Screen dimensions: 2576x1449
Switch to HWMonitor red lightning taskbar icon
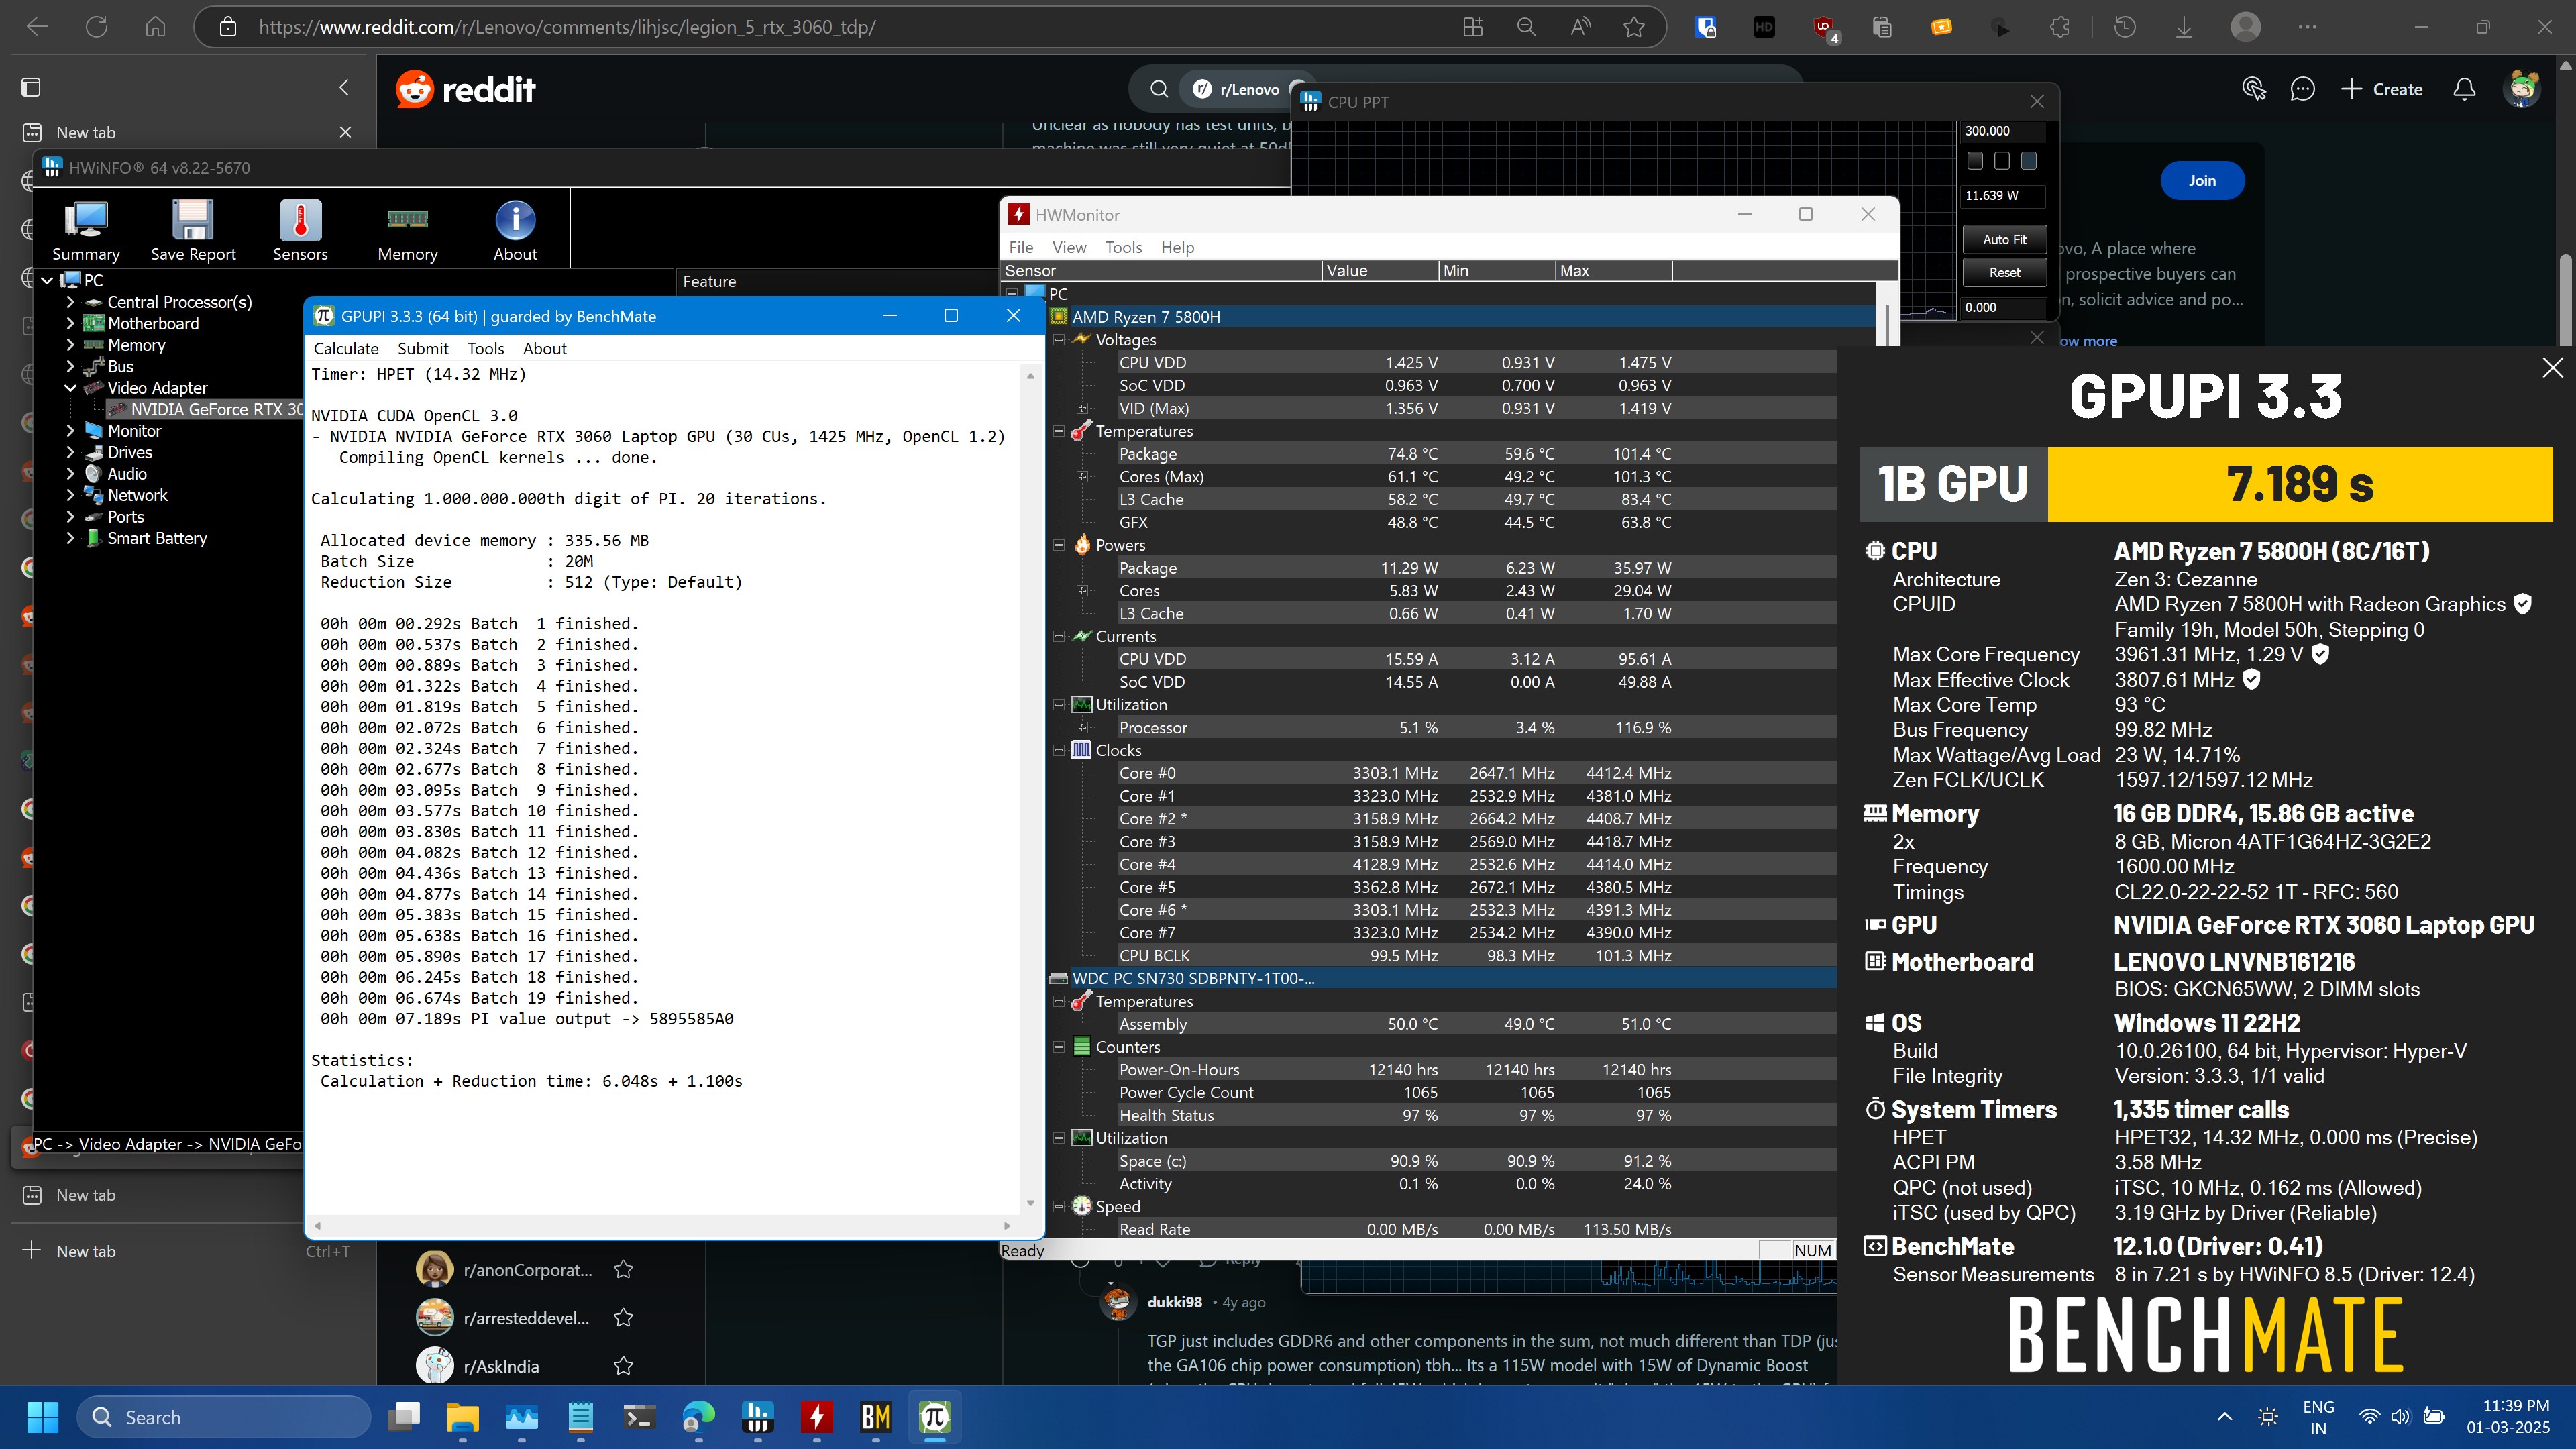tap(816, 1416)
